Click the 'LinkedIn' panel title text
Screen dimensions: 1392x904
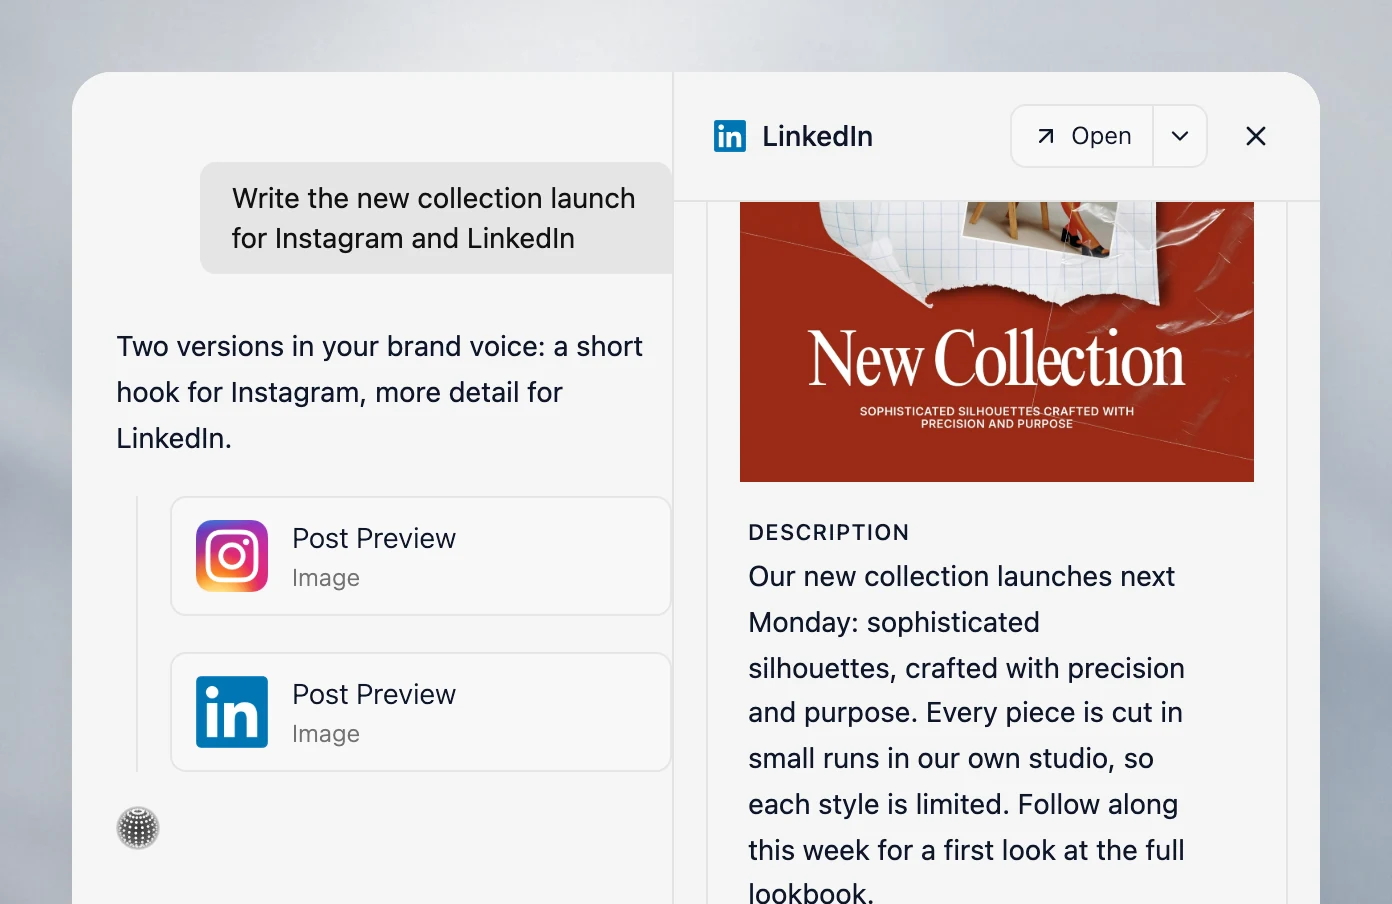point(818,136)
